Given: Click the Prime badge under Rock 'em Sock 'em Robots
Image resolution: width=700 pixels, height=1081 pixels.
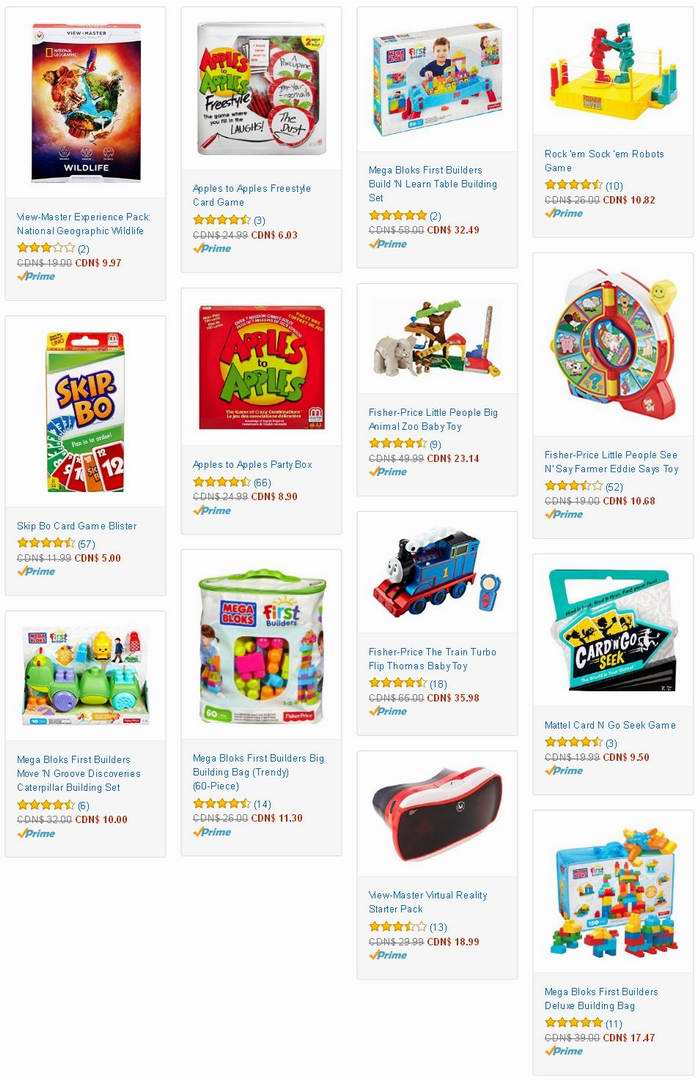Looking at the screenshot, I should pos(563,214).
